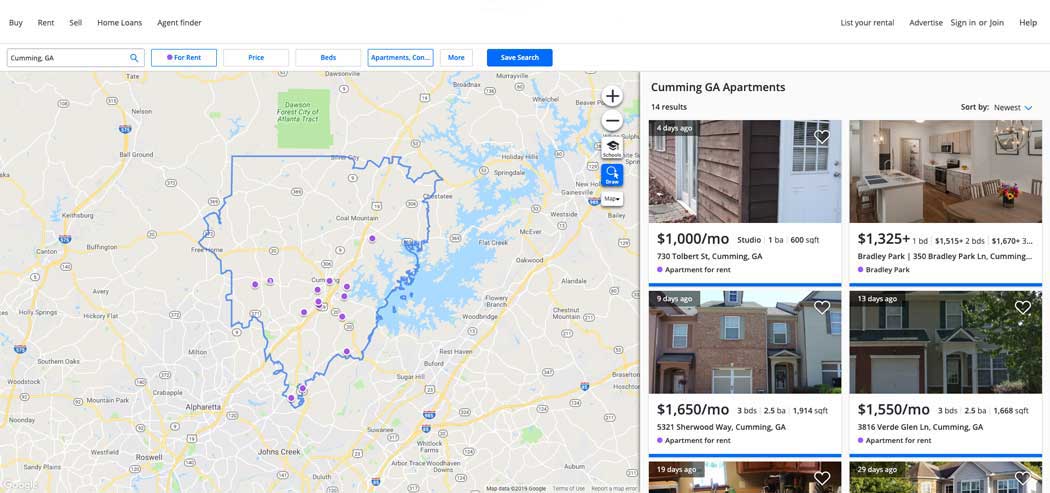Zoom out the map with the minus button
The height and width of the screenshot is (493, 1050).
[612, 121]
